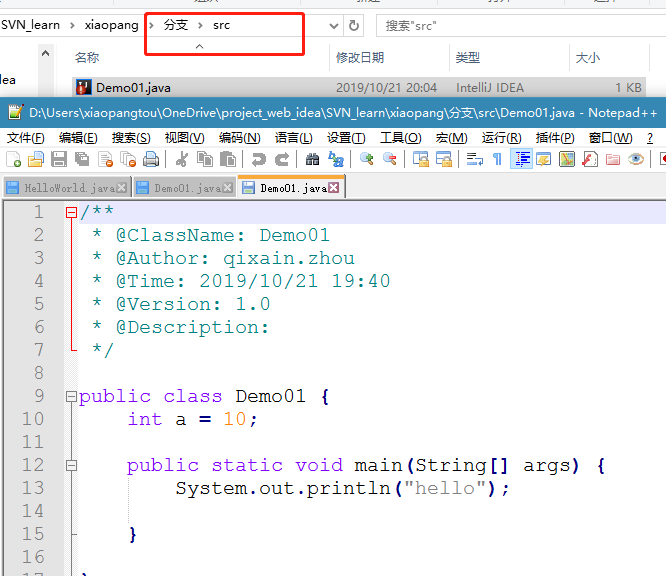The image size is (666, 576).
Task: Open the Replace toolbar icon
Action: 336,160
